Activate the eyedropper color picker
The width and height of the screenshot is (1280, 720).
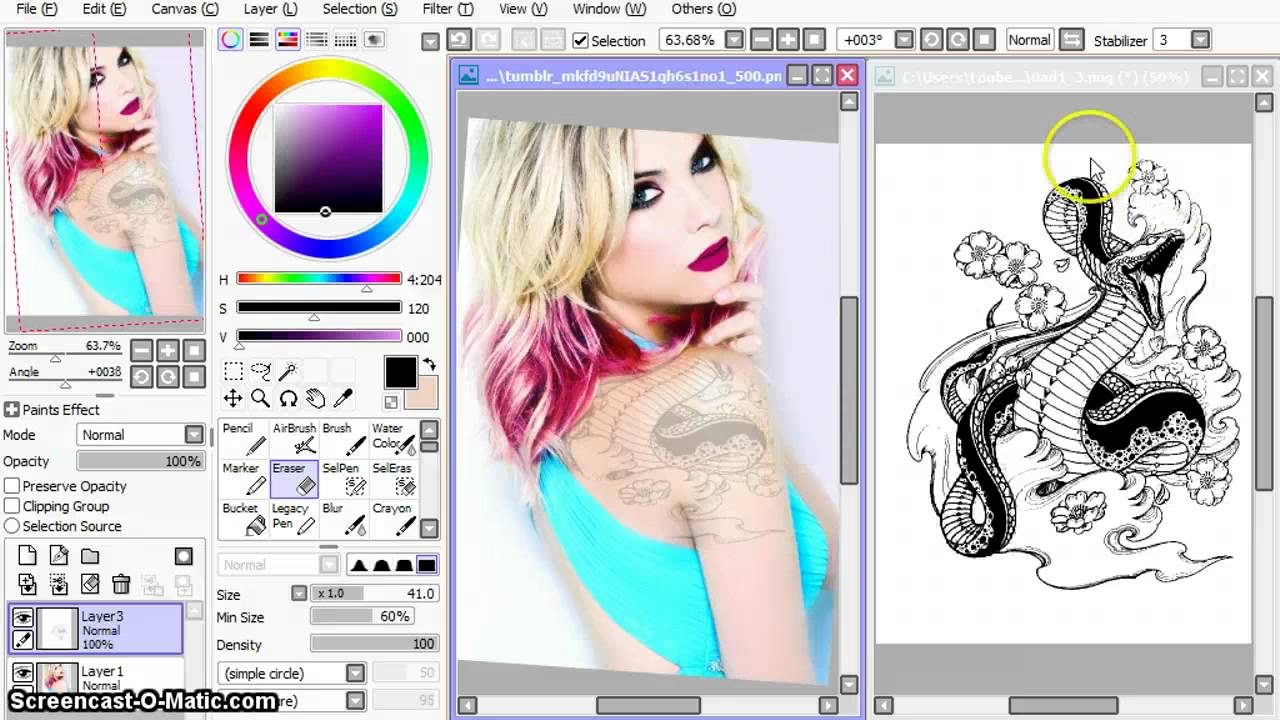tap(343, 399)
